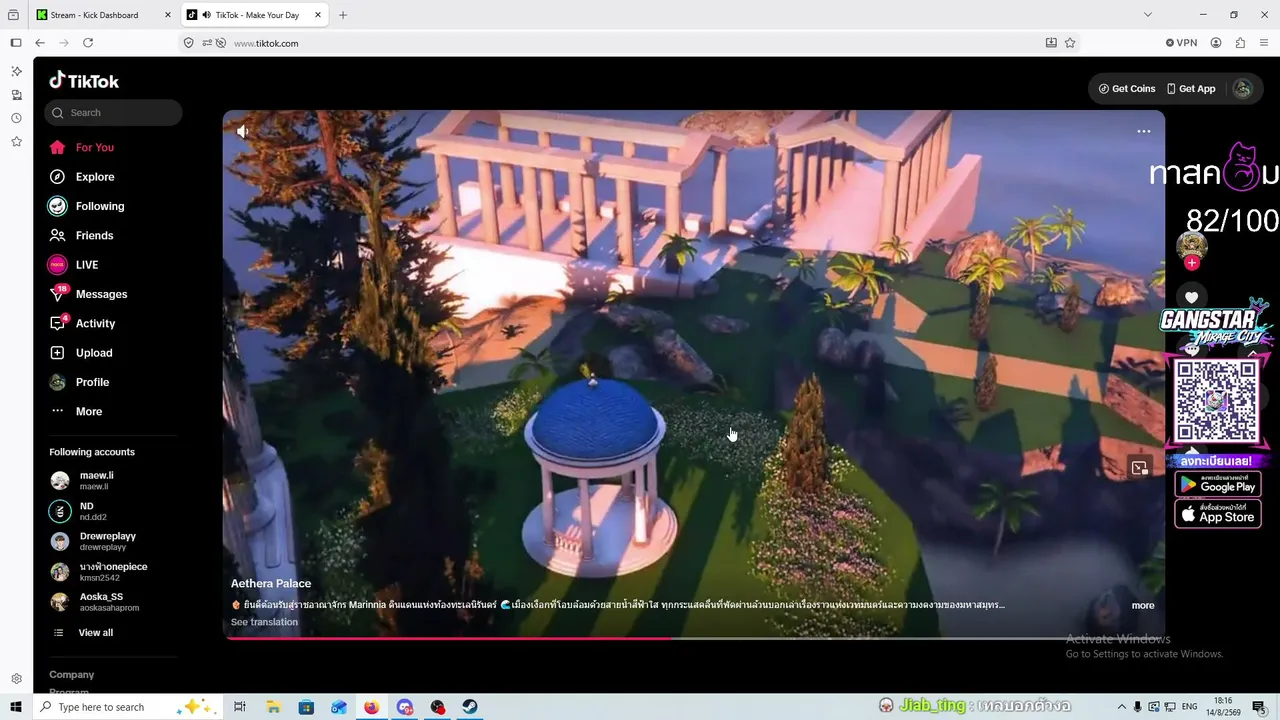This screenshot has height=720, width=1280.
Task: Show hidden system tray icons
Action: (x=1121, y=707)
